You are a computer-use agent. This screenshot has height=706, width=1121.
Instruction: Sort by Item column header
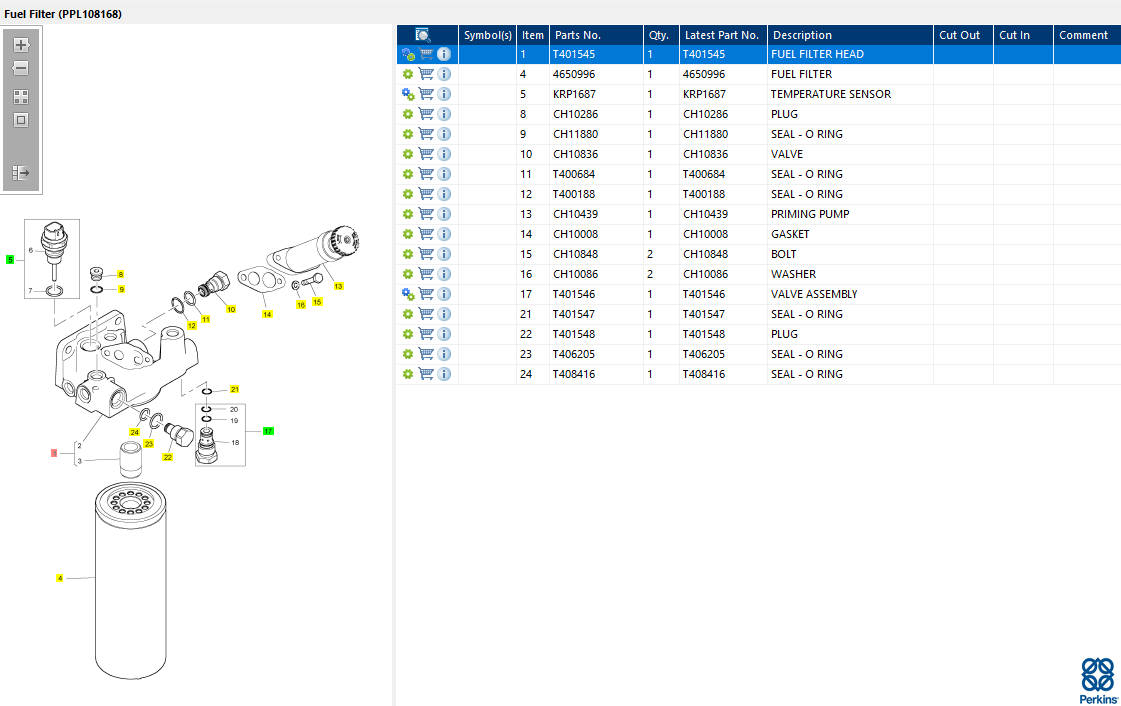533,35
